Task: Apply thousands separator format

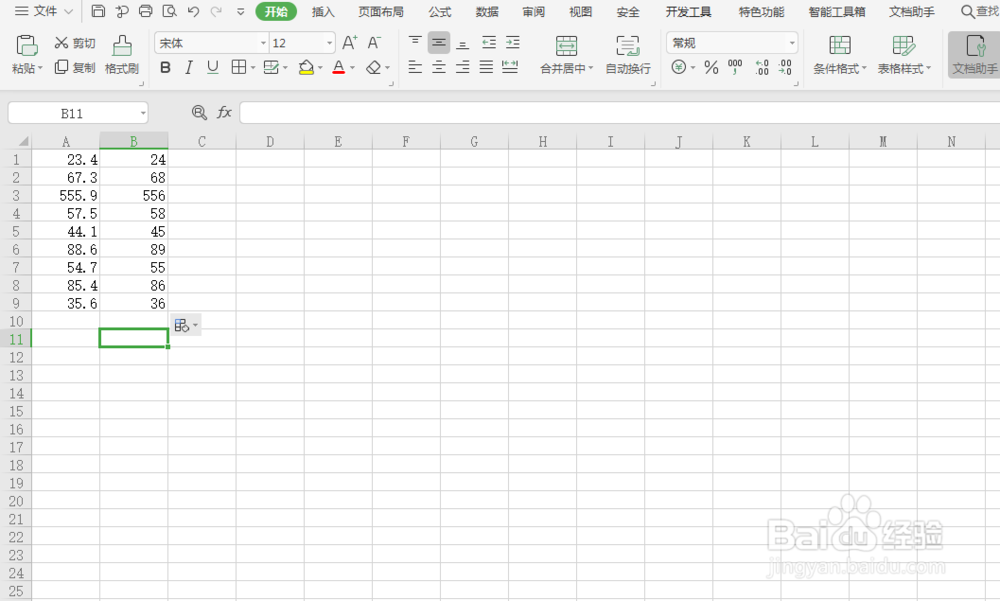Action: pyautogui.click(x=735, y=67)
